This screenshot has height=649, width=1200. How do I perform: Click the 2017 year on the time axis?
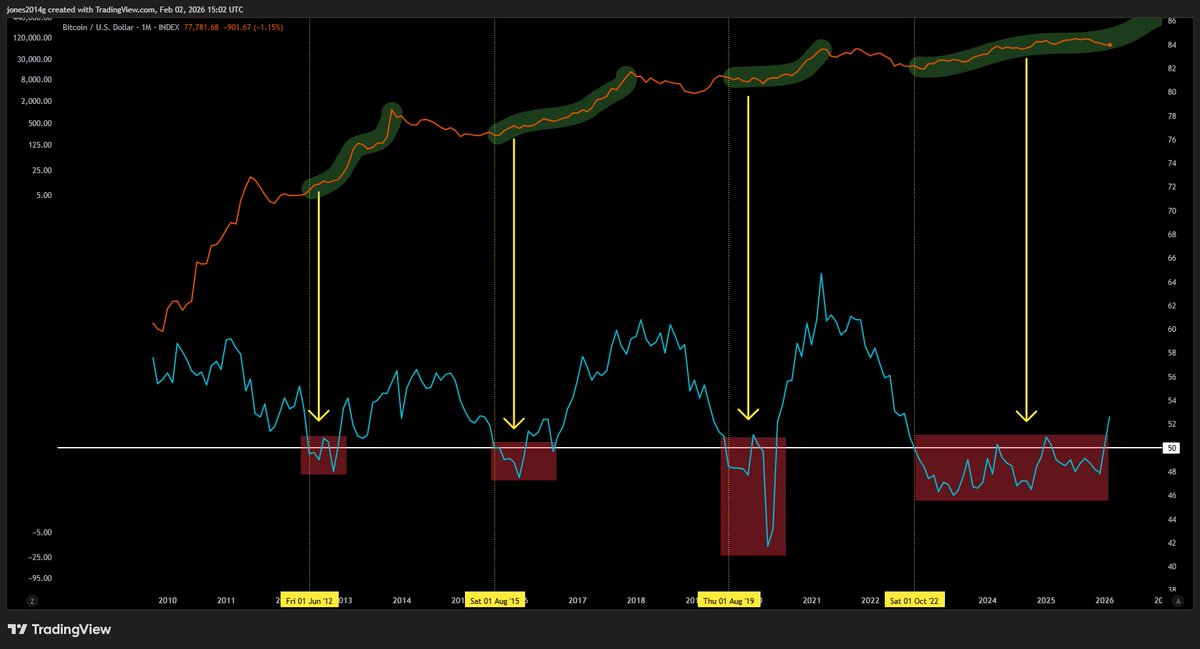pos(577,601)
